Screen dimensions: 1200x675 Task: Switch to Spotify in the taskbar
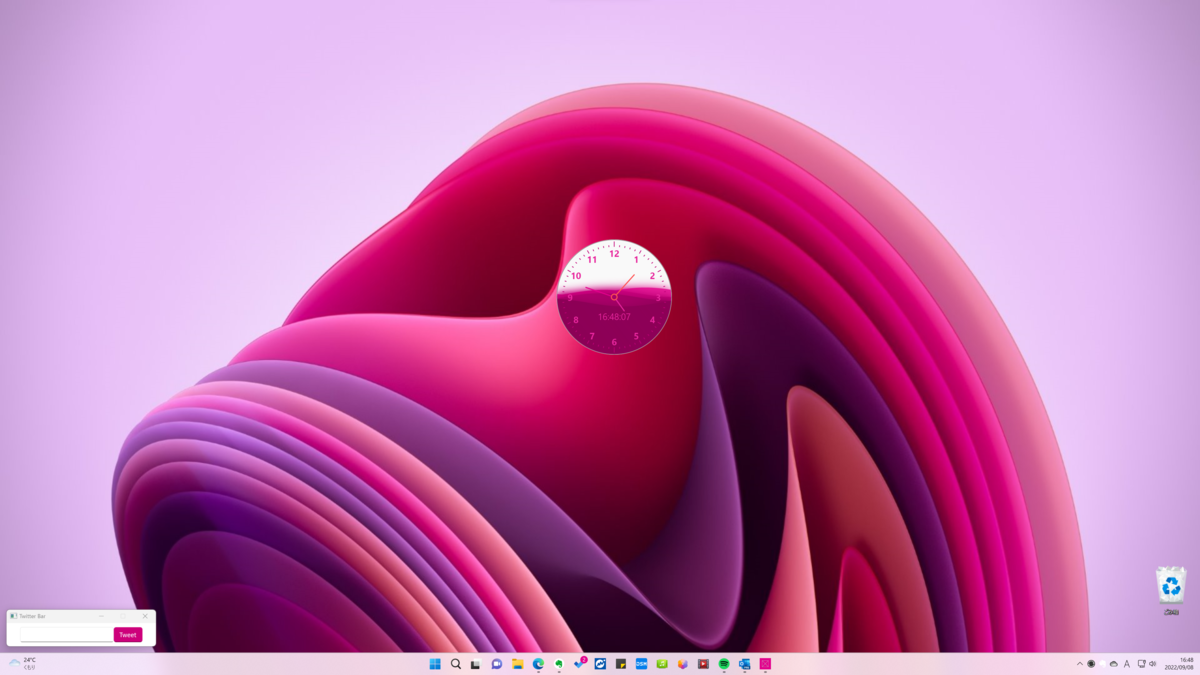pyautogui.click(x=724, y=664)
